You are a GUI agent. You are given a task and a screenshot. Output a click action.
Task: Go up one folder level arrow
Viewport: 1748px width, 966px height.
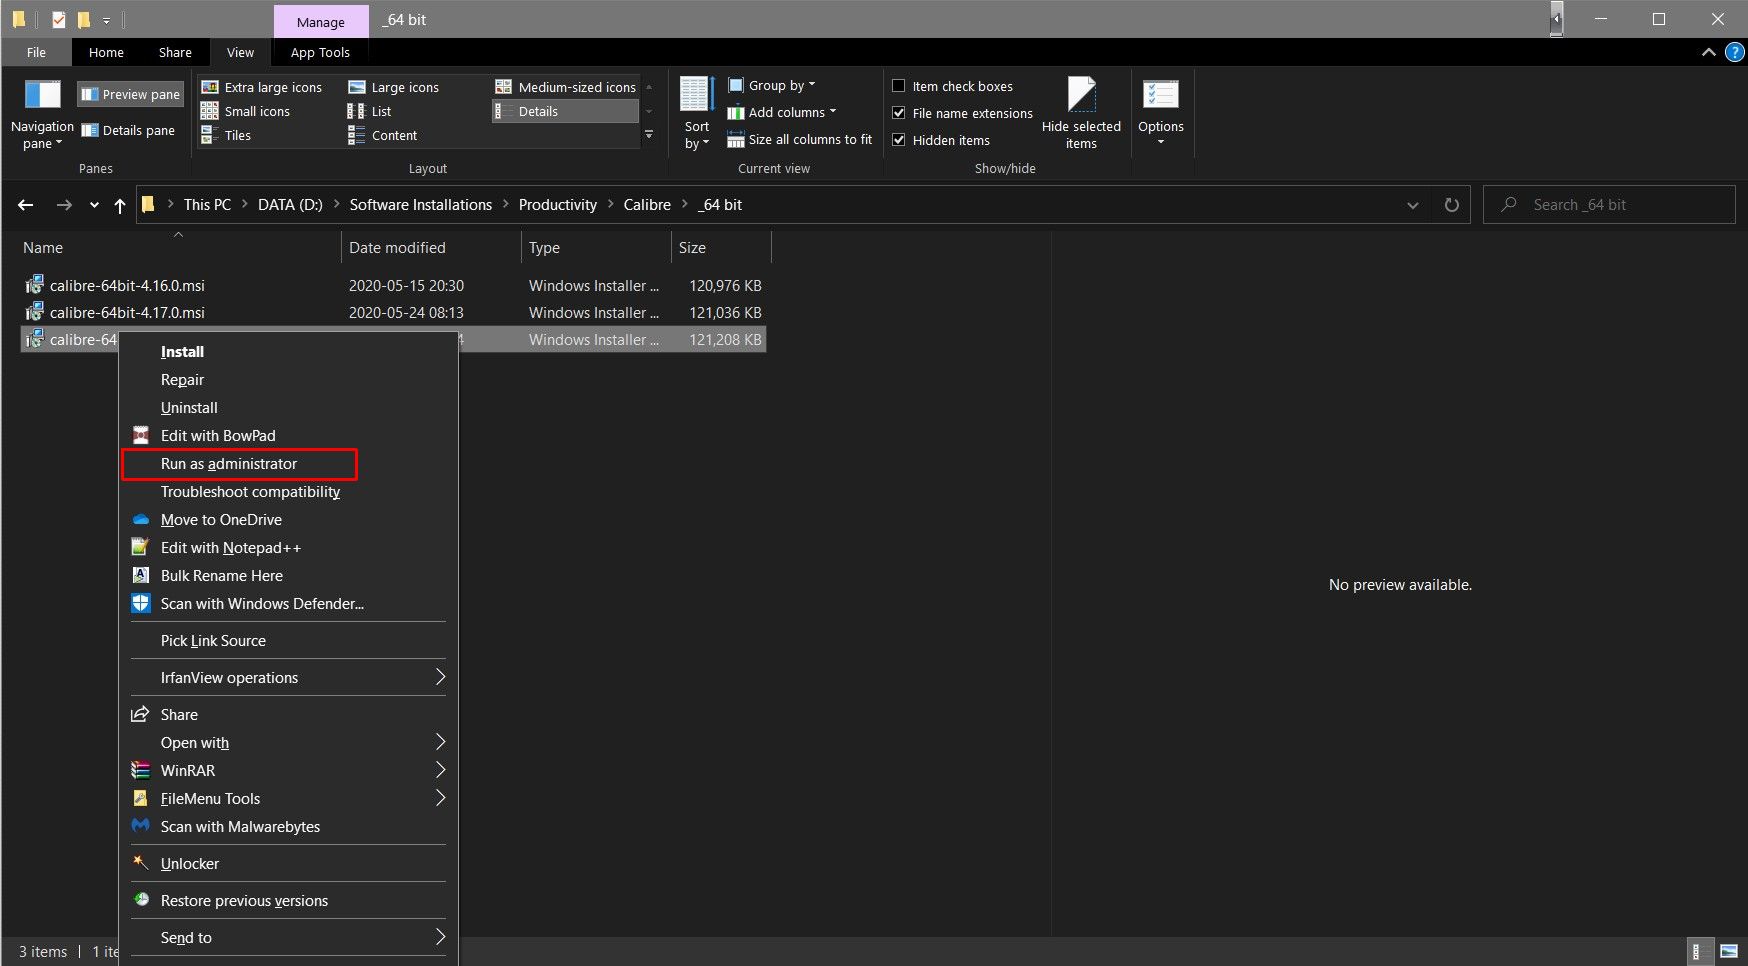click(120, 205)
